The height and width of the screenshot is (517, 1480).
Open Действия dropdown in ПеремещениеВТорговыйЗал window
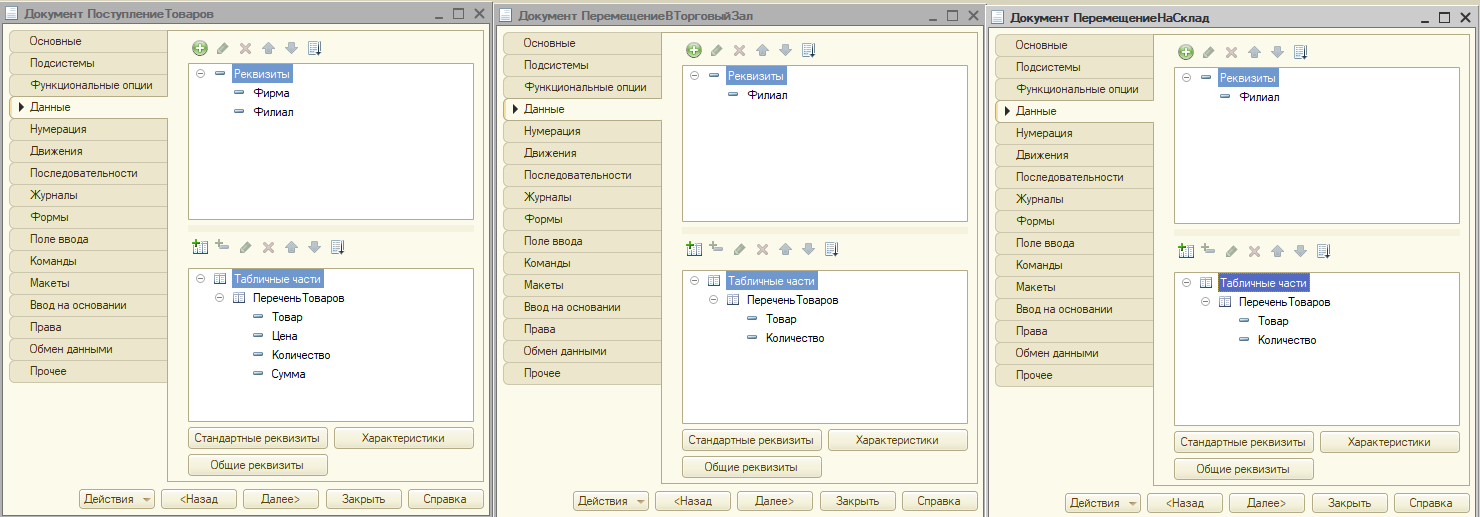611,501
